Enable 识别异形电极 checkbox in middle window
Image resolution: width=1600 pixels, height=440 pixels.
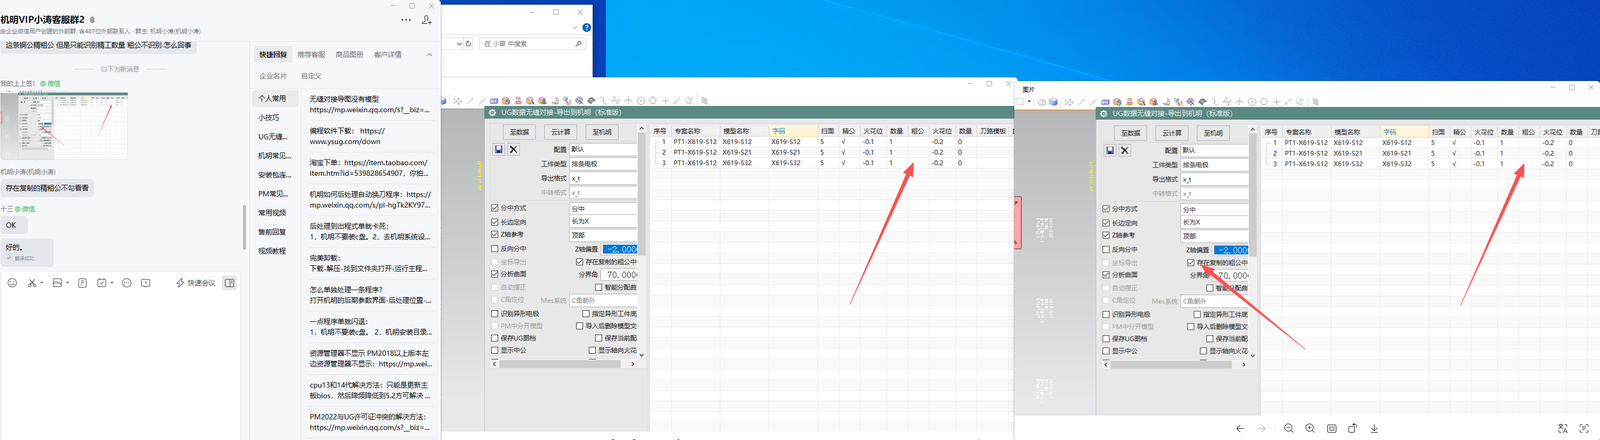pyautogui.click(x=494, y=314)
